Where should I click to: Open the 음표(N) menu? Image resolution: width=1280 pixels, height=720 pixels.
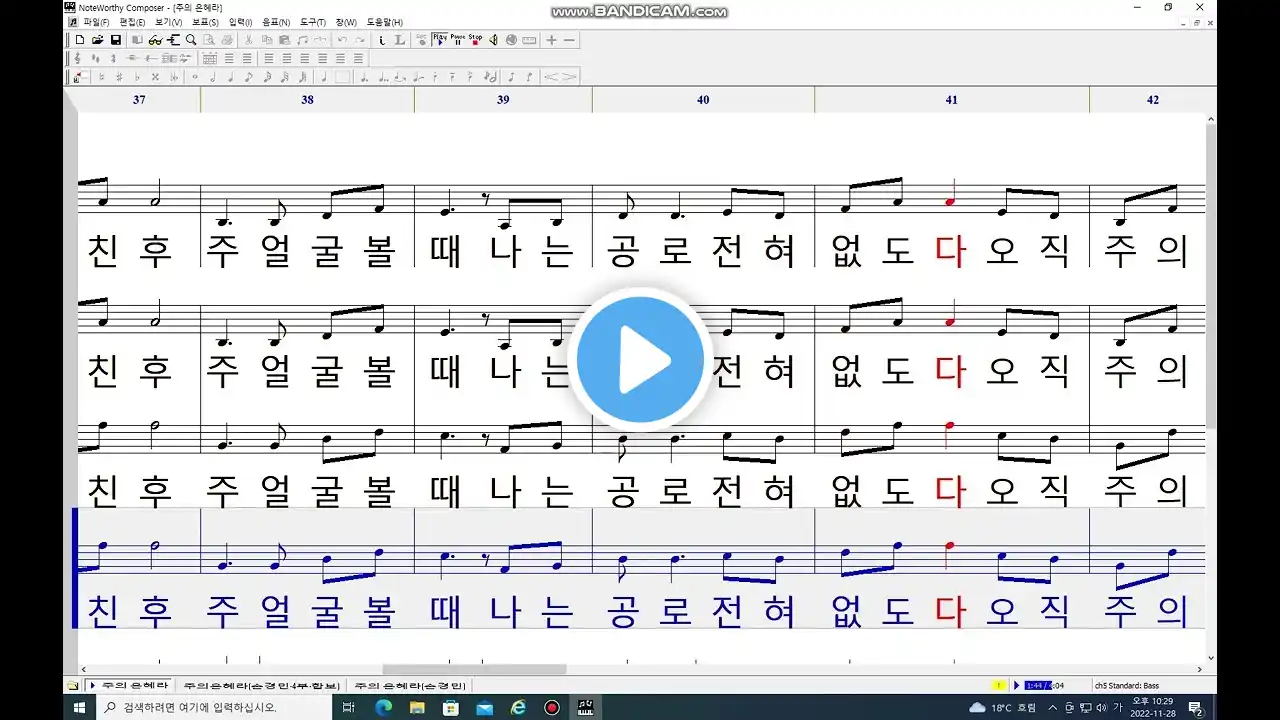click(276, 22)
